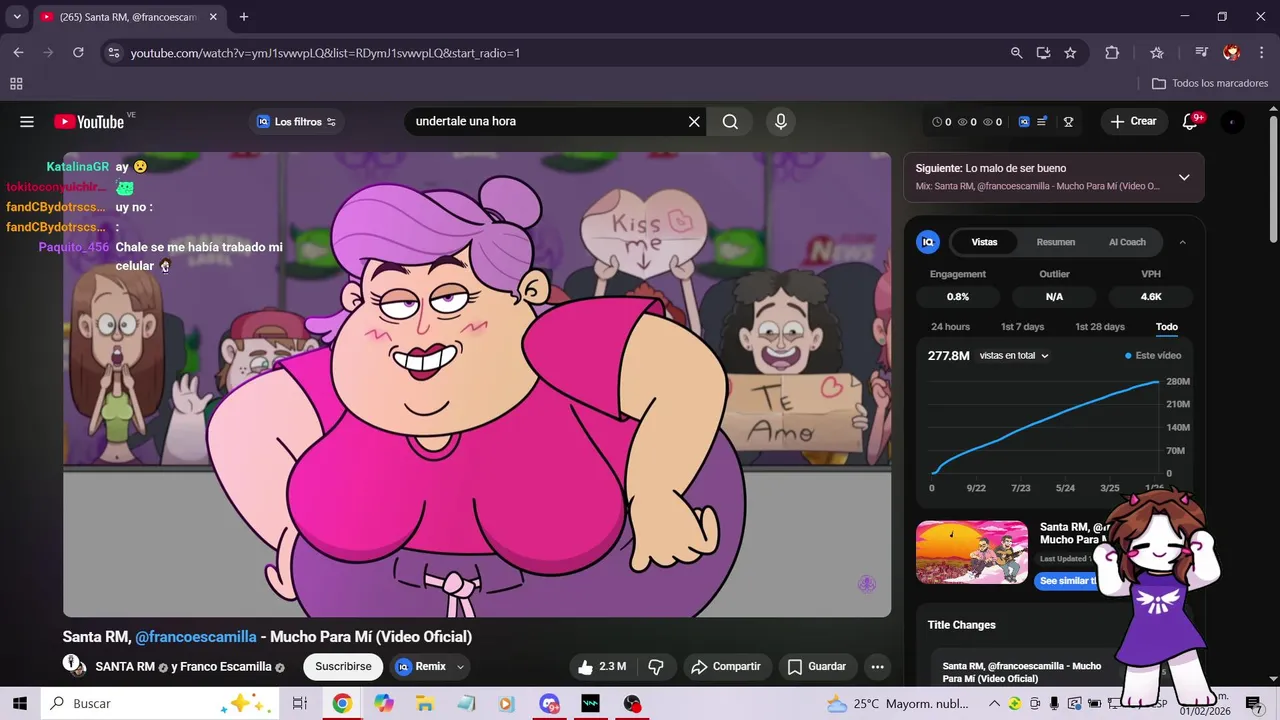Open the YouTube account avatar menu

tap(1232, 122)
